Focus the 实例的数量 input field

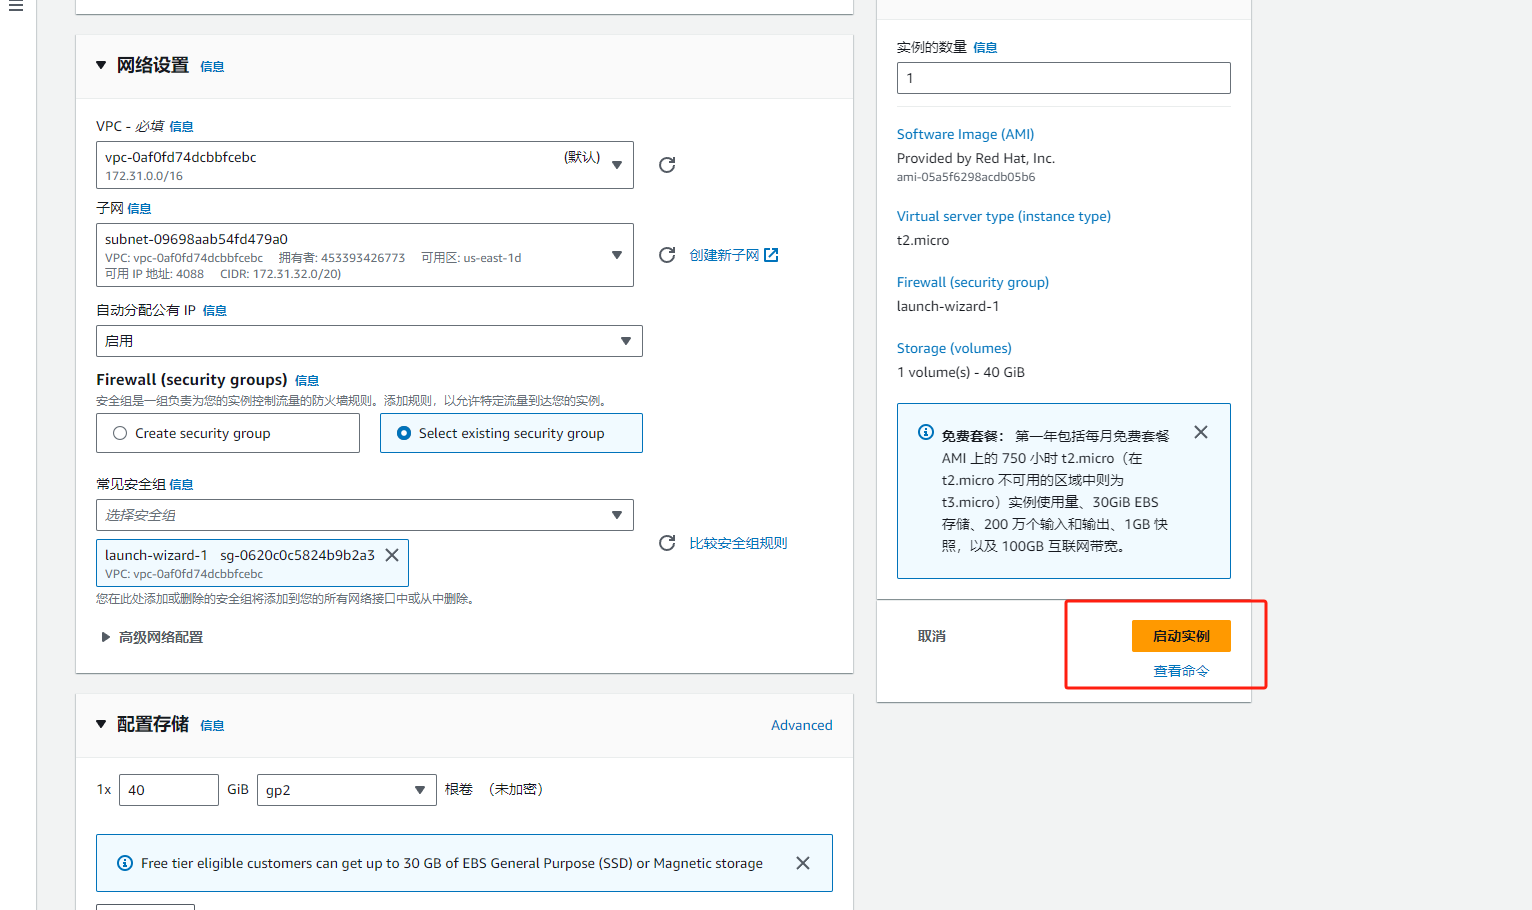tap(1064, 78)
